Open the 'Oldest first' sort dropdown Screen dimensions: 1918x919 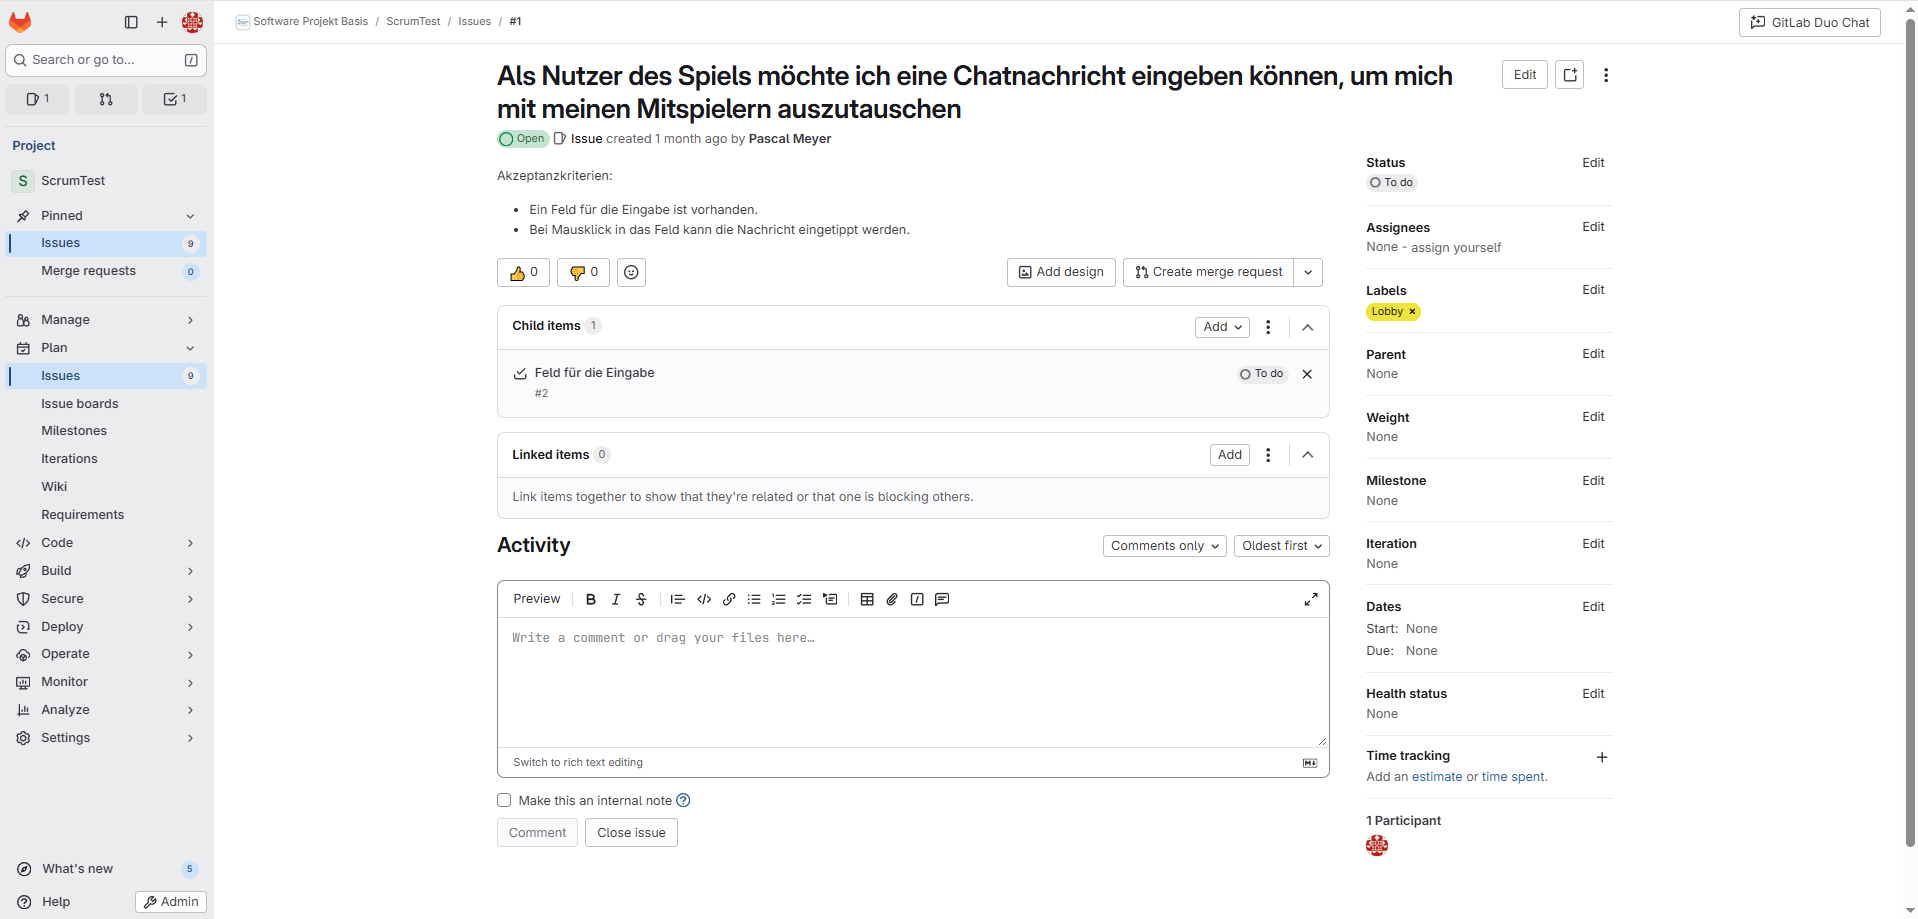point(1281,546)
